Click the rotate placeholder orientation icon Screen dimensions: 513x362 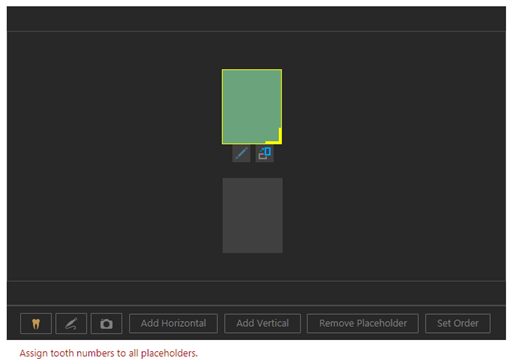tap(265, 154)
